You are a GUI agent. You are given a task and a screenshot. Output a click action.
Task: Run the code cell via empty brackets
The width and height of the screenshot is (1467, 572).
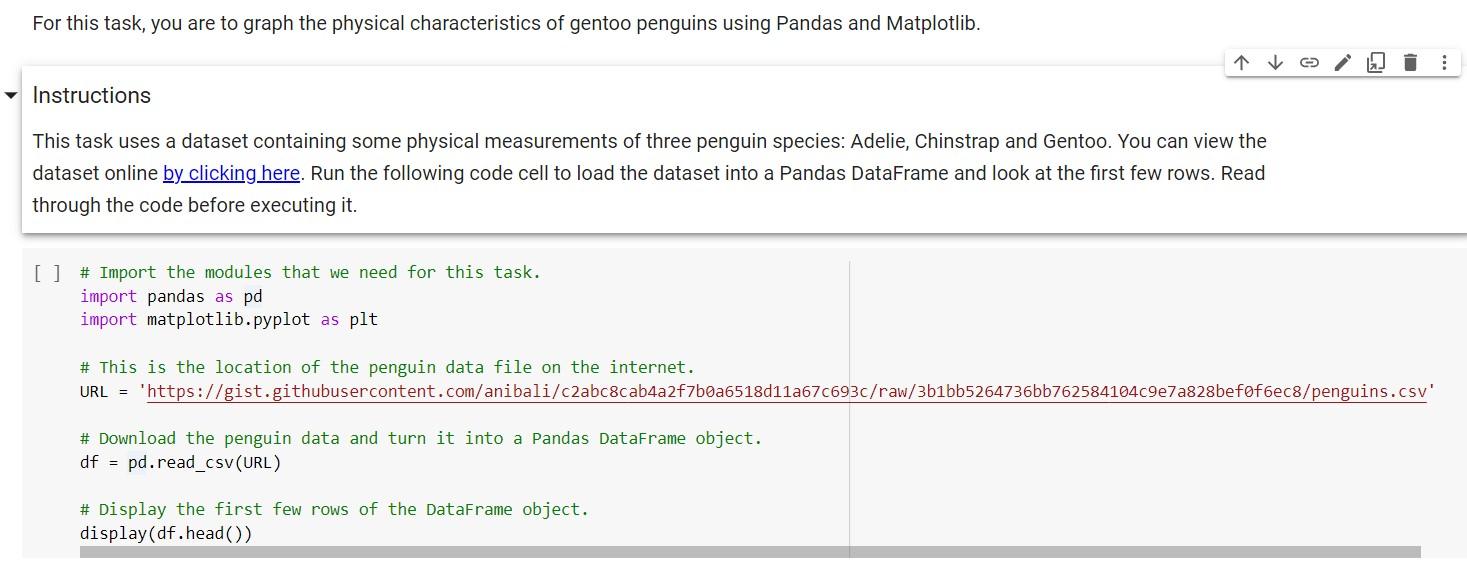click(x=47, y=273)
